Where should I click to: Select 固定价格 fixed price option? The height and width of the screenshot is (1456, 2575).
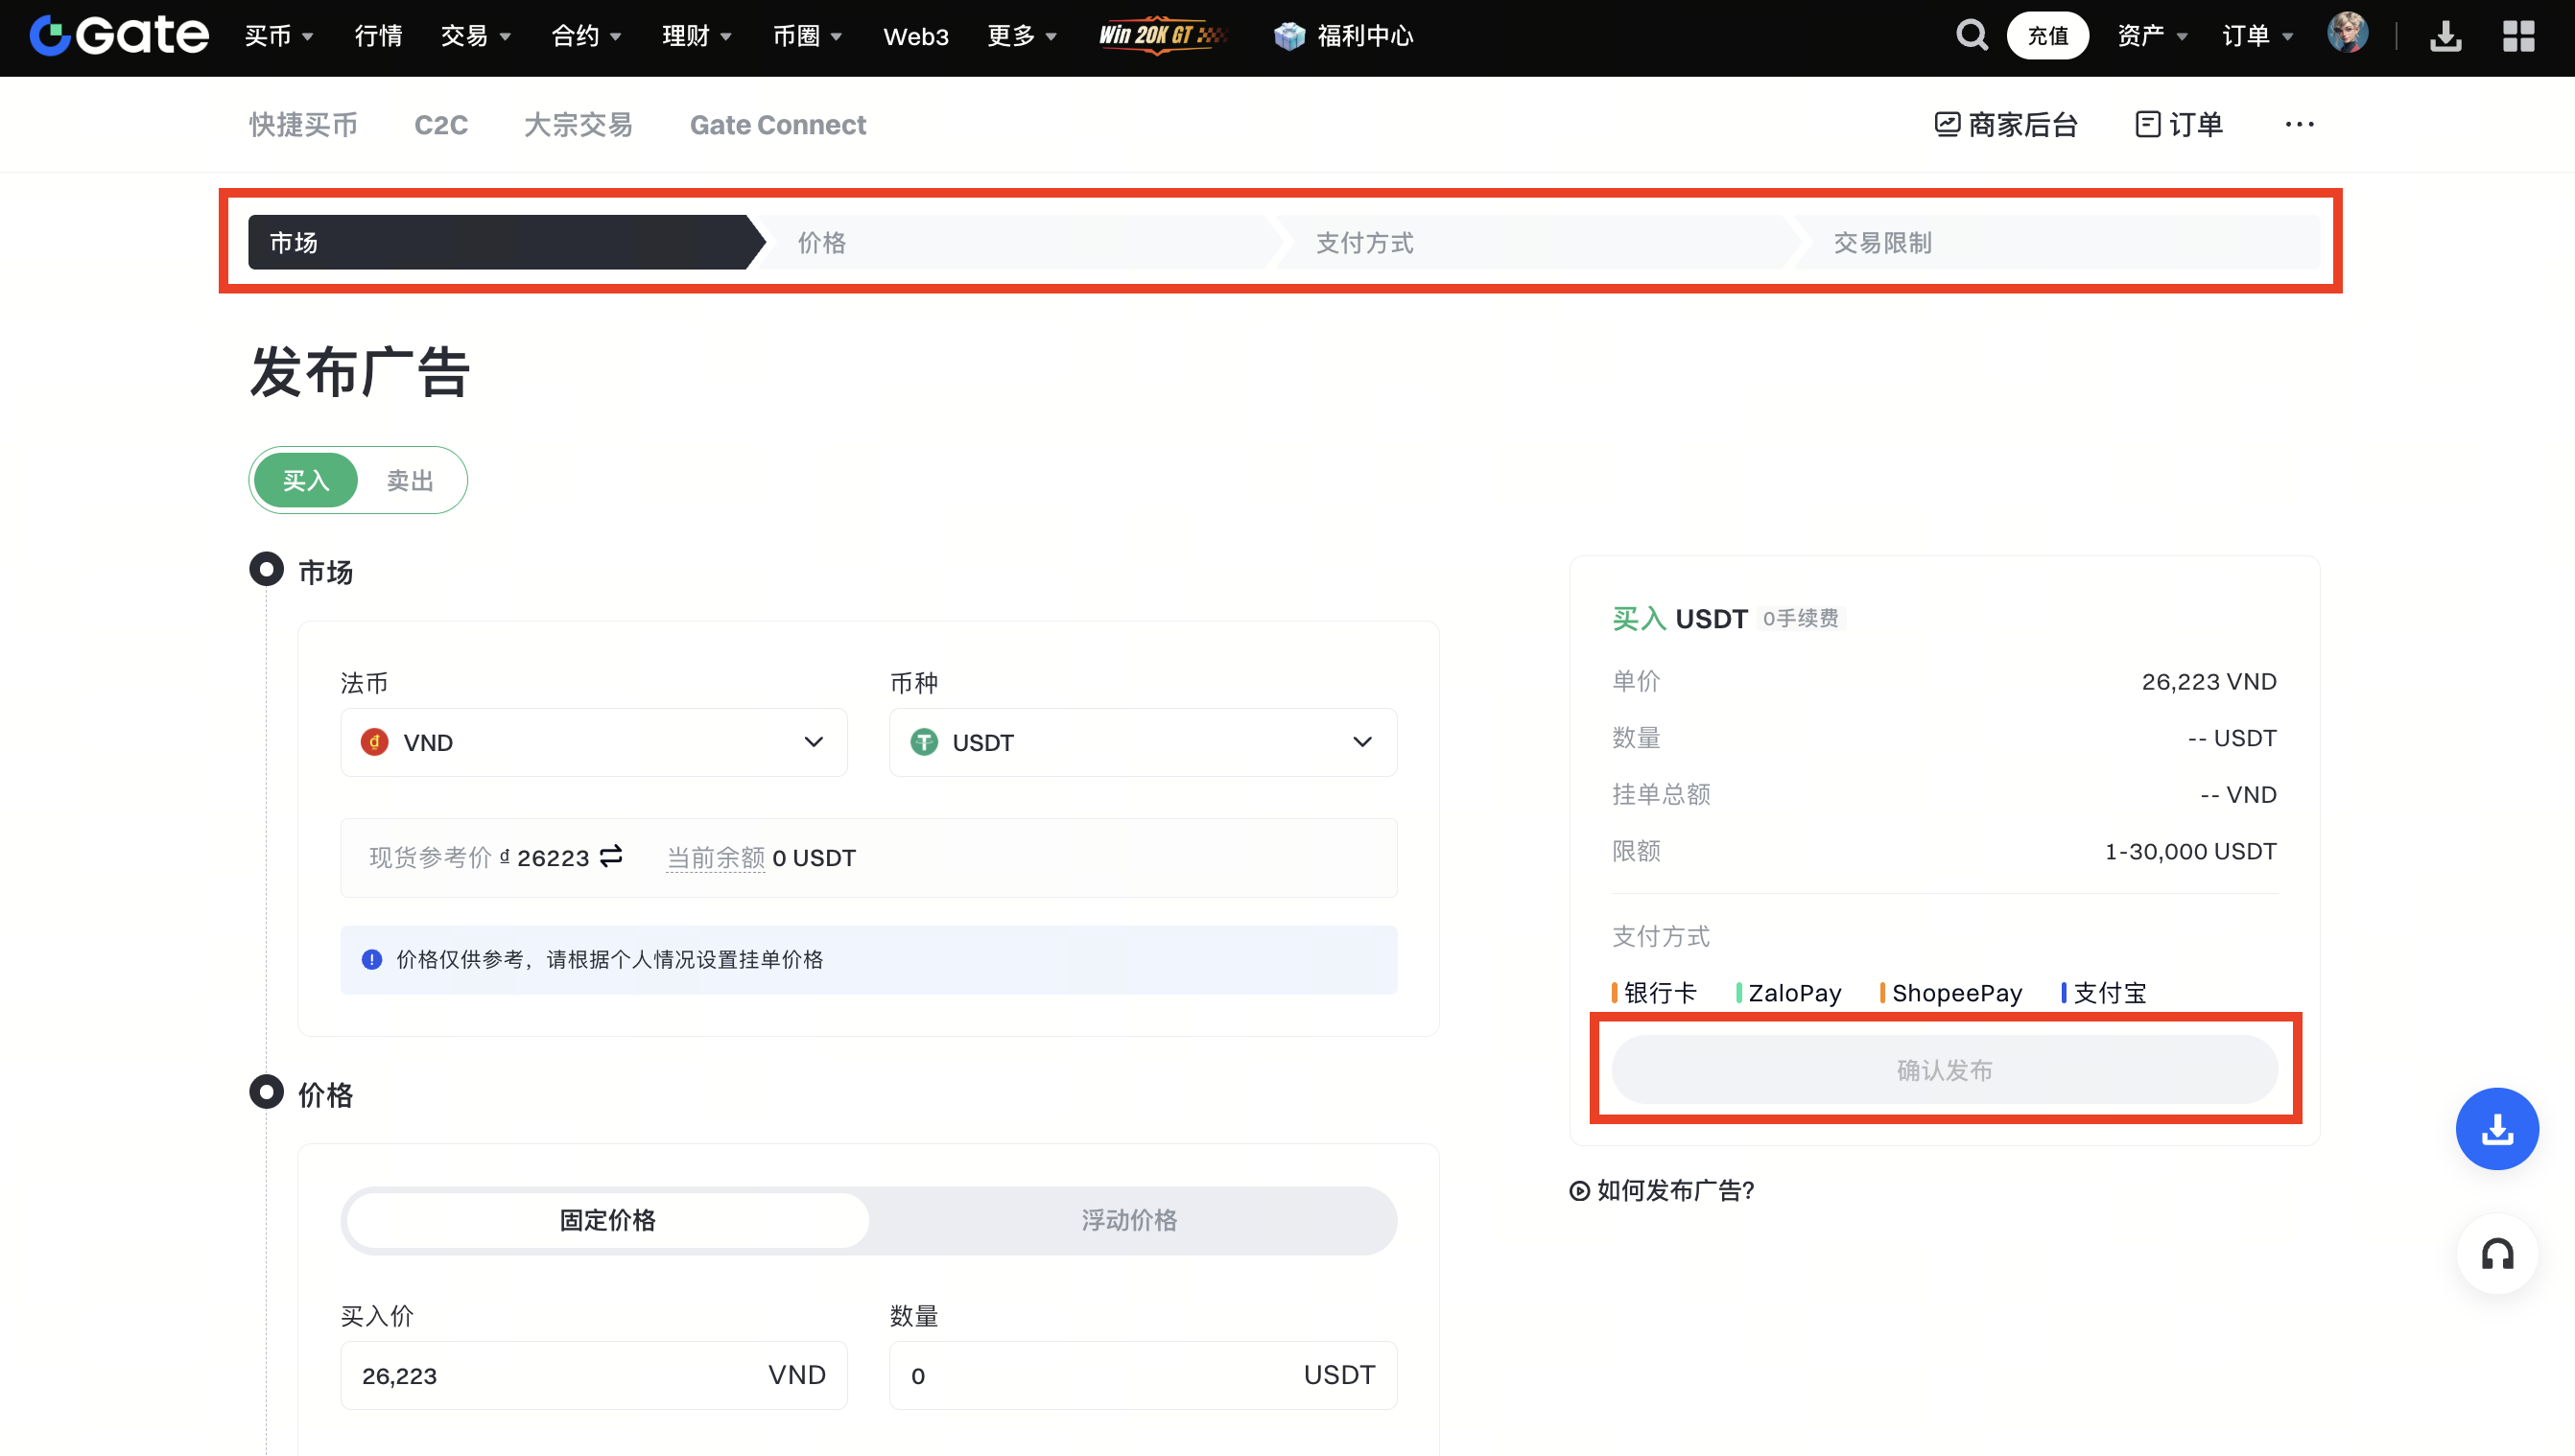[607, 1220]
